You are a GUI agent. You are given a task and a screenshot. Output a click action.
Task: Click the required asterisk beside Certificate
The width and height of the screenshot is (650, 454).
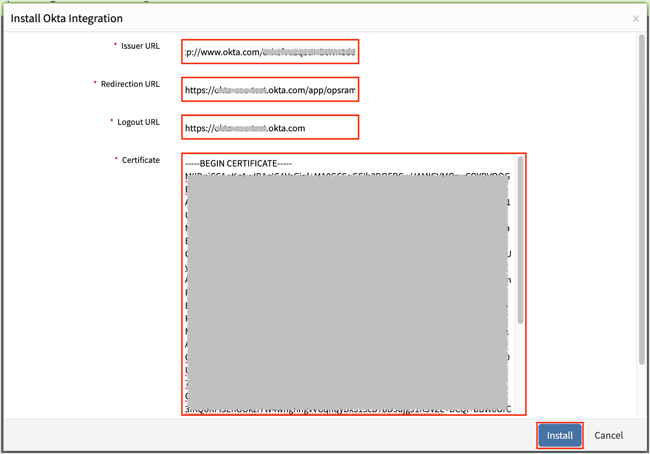115,159
